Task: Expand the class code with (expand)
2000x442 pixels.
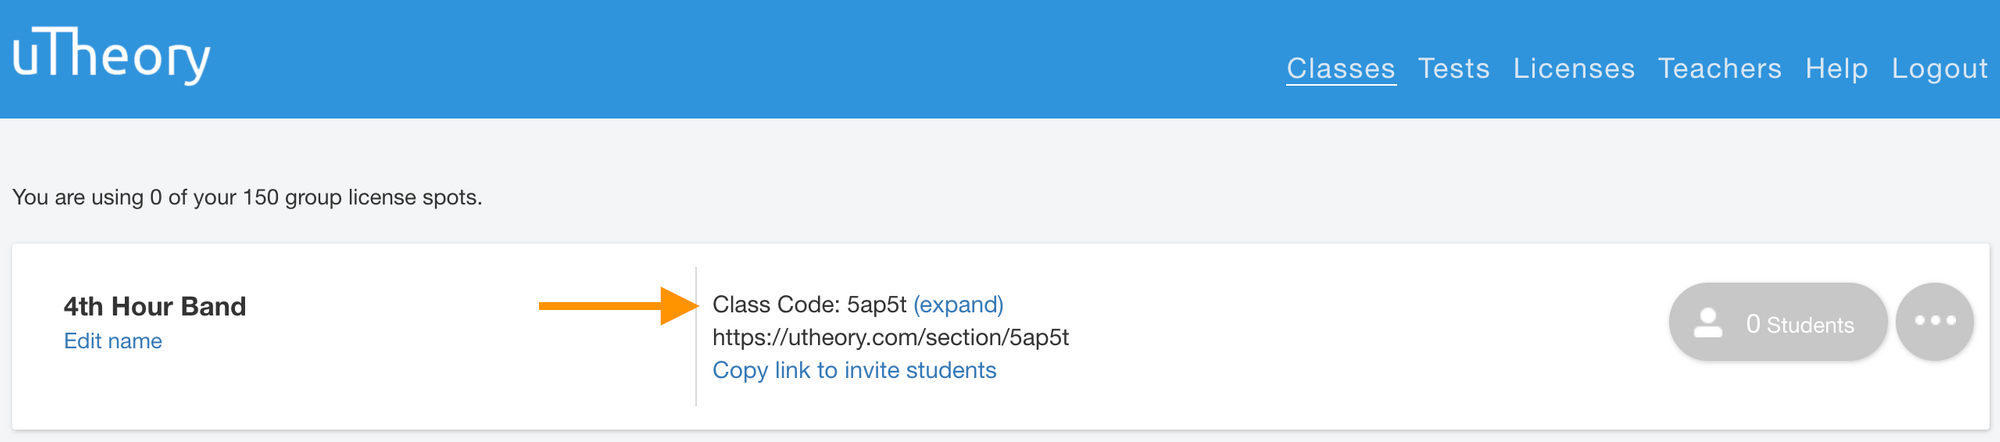Action: click(x=958, y=304)
